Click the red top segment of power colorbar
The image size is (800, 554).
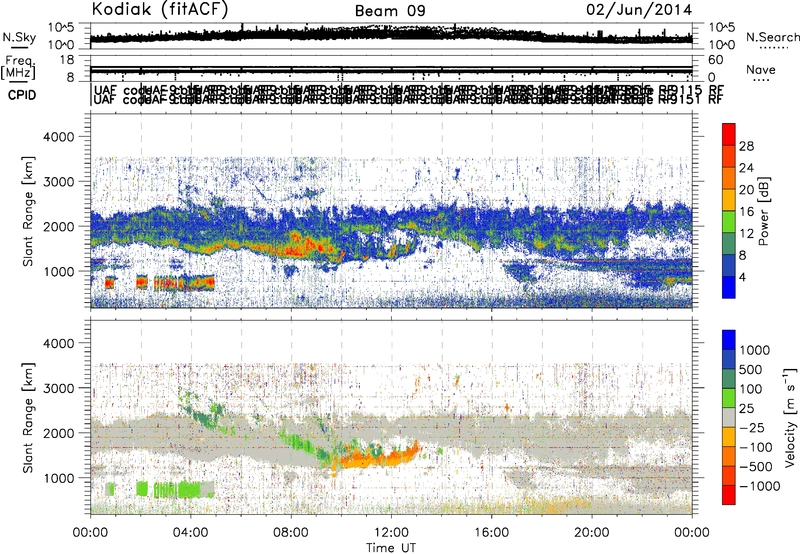(729, 134)
